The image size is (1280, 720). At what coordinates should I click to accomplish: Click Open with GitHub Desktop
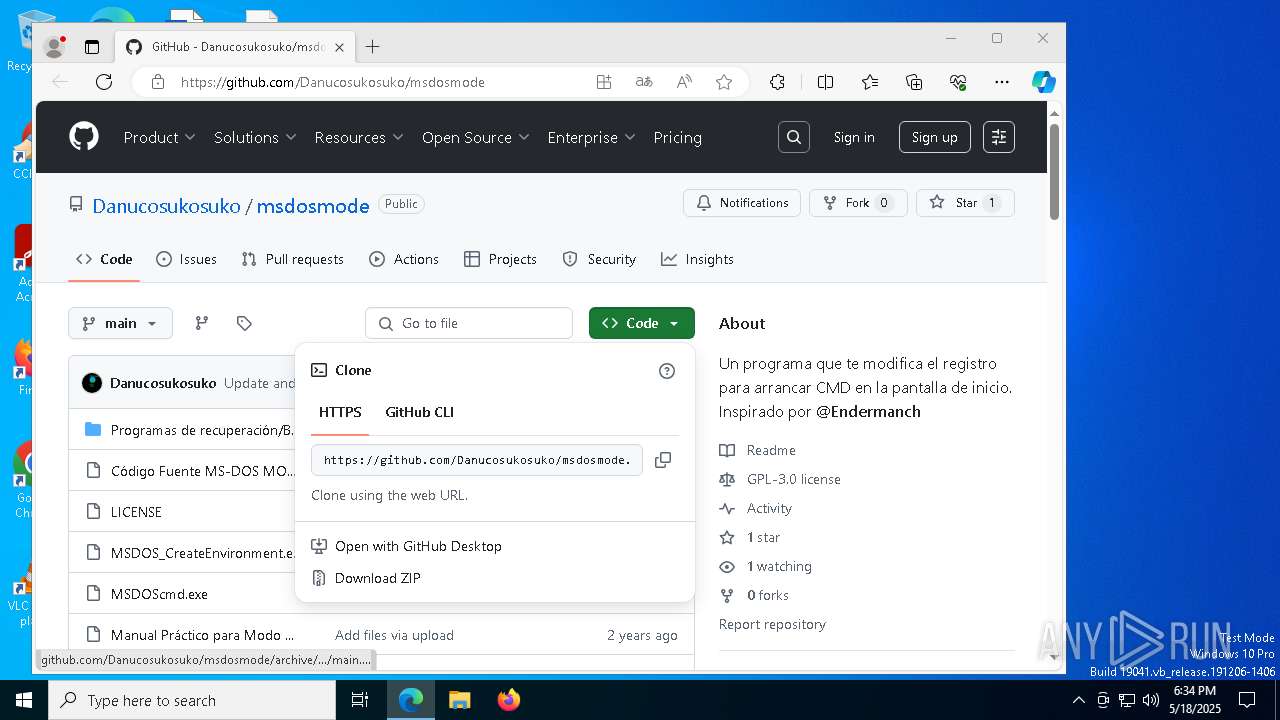418,546
